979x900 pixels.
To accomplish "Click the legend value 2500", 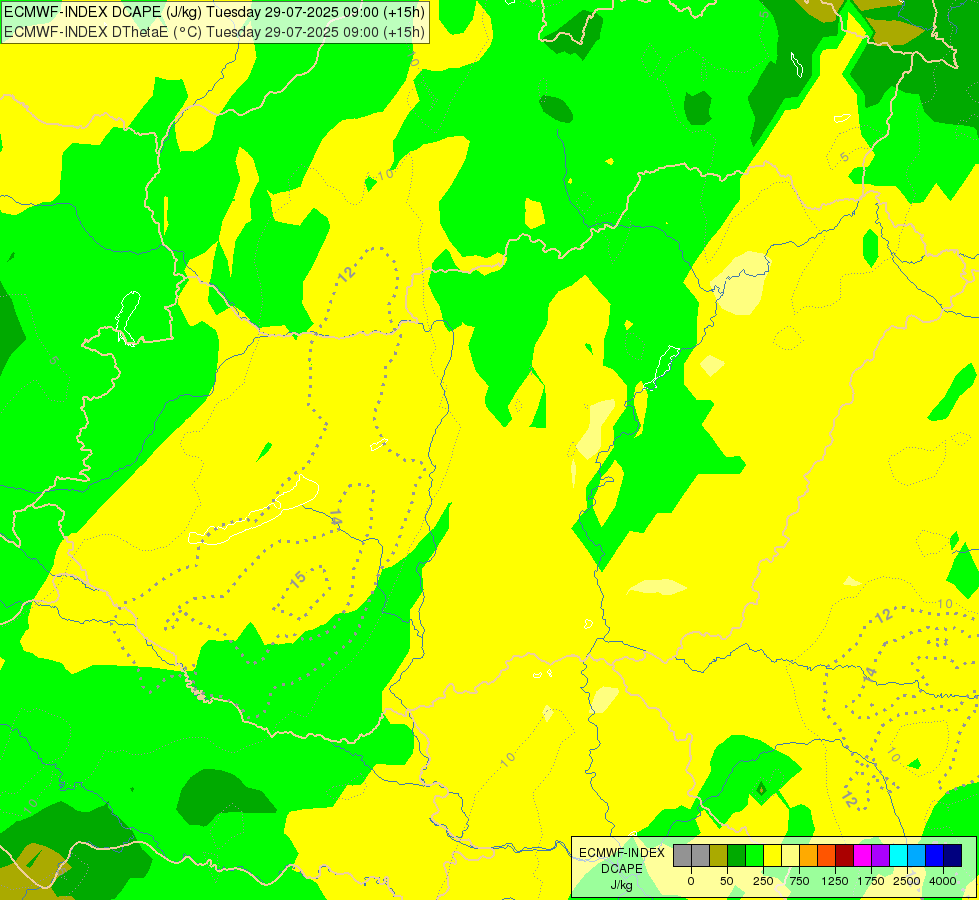I will point(907,881).
